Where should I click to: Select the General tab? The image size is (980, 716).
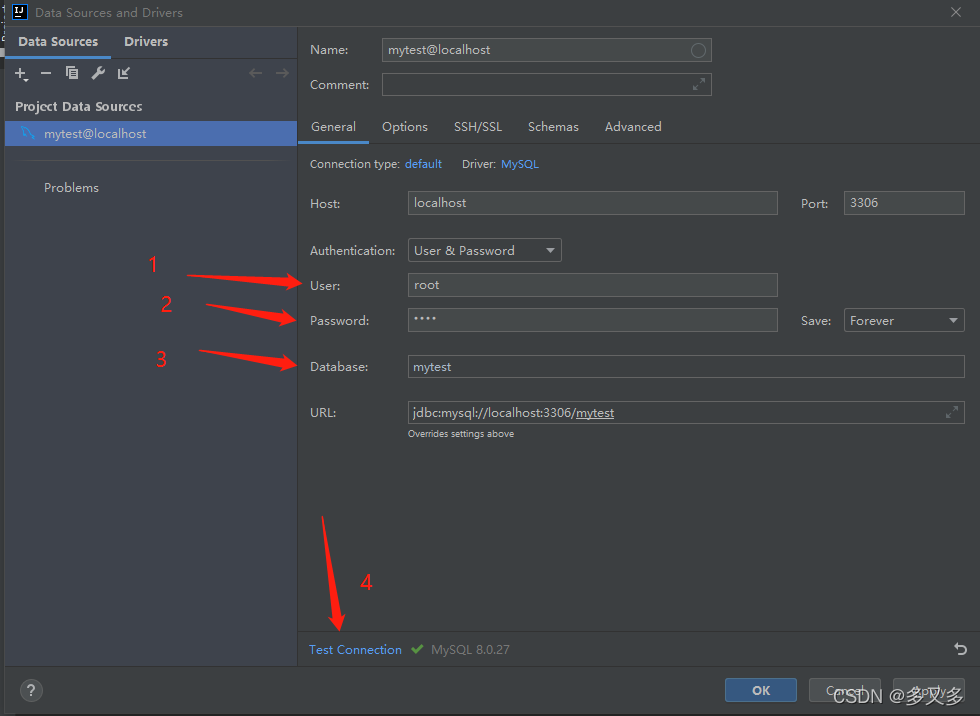(333, 127)
